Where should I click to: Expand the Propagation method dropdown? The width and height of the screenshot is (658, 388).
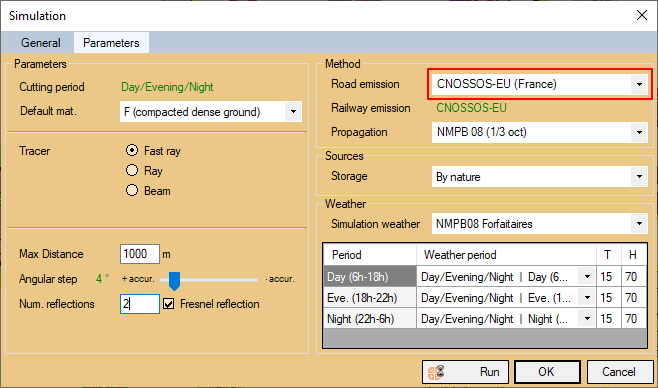pos(540,133)
